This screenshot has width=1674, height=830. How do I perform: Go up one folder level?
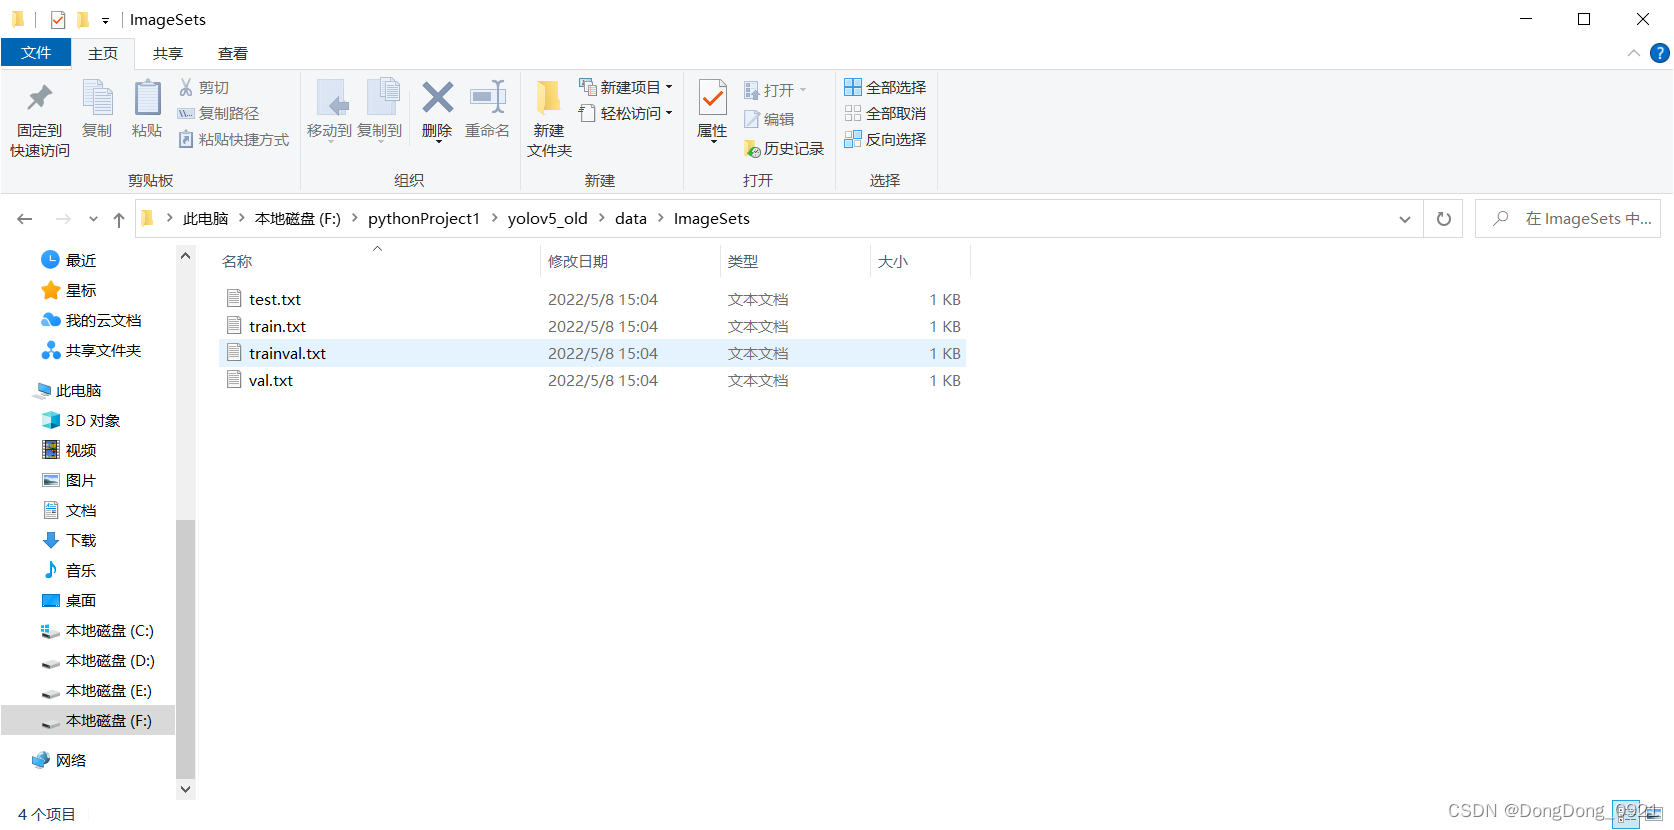[119, 219]
